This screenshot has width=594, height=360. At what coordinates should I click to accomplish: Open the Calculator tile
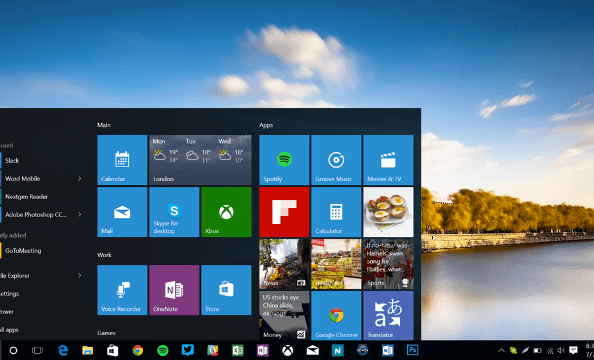(336, 212)
